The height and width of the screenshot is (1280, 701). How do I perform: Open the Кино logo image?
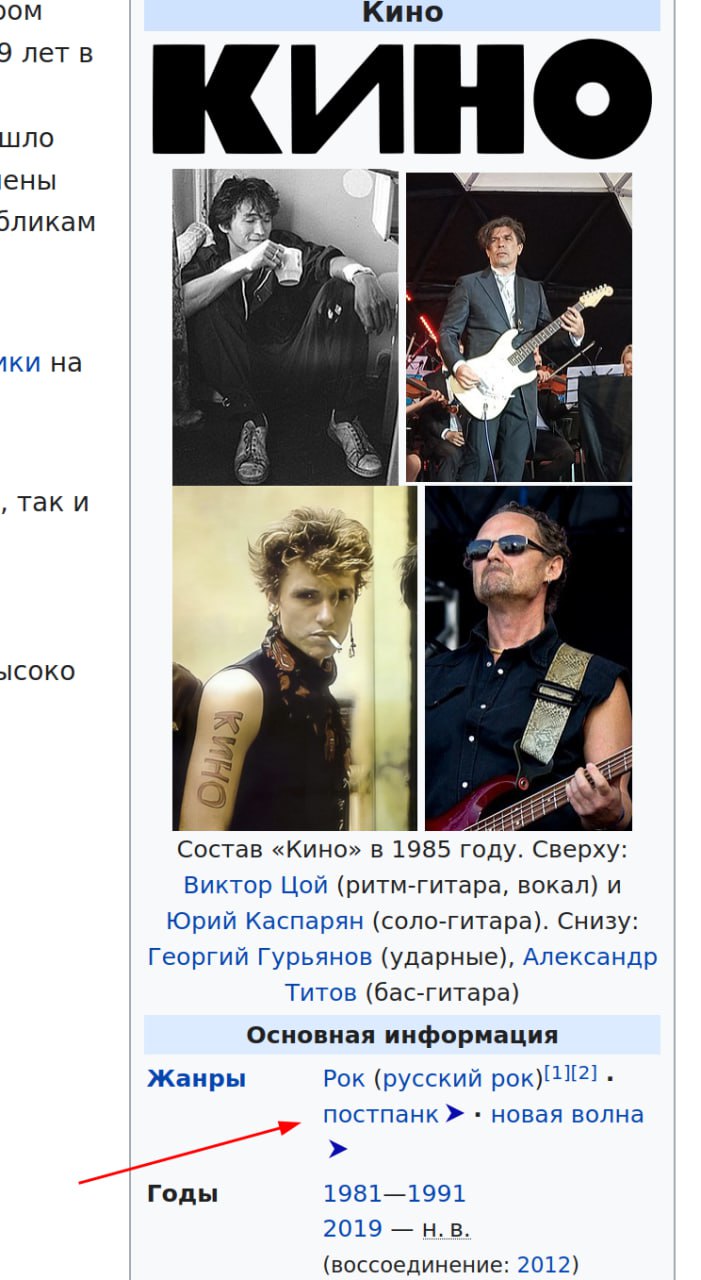click(402, 97)
